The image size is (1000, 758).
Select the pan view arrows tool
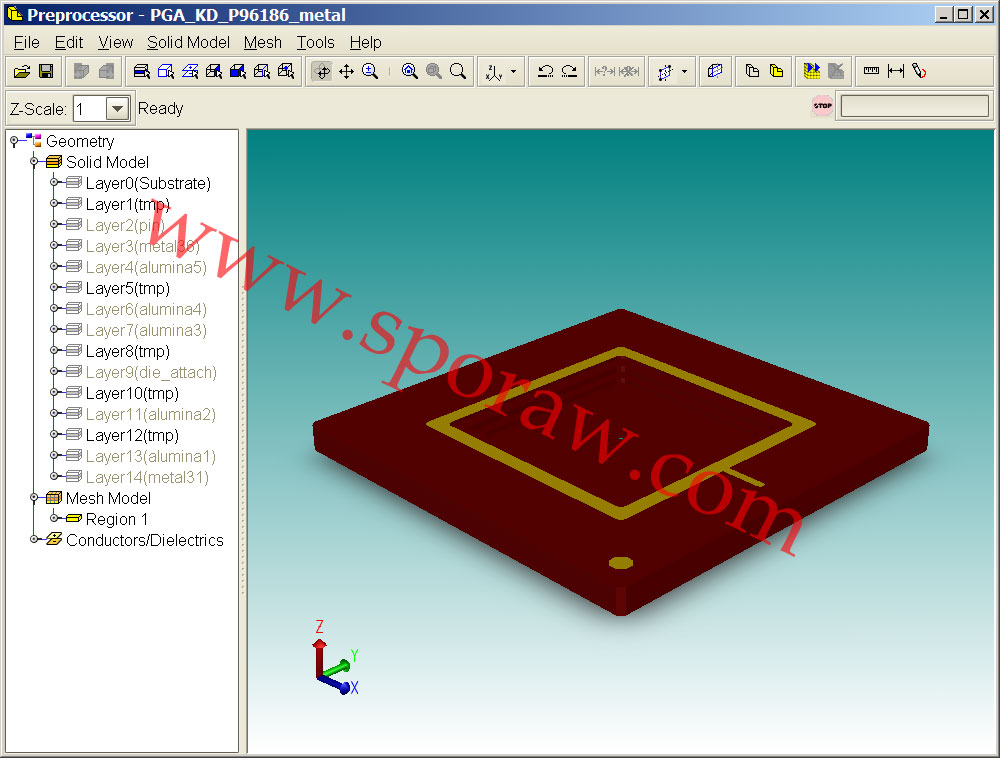346,71
